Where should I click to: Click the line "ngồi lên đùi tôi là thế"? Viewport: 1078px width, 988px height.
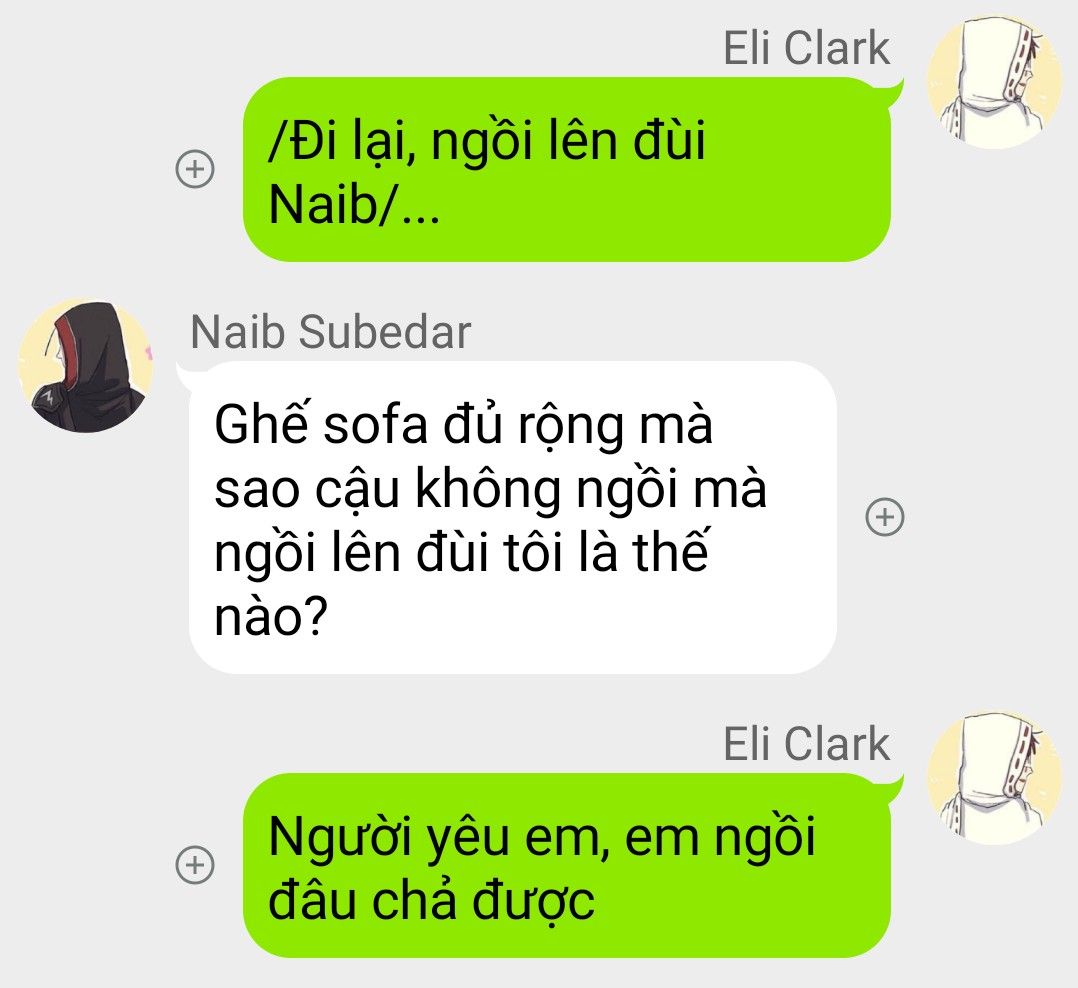461,552
